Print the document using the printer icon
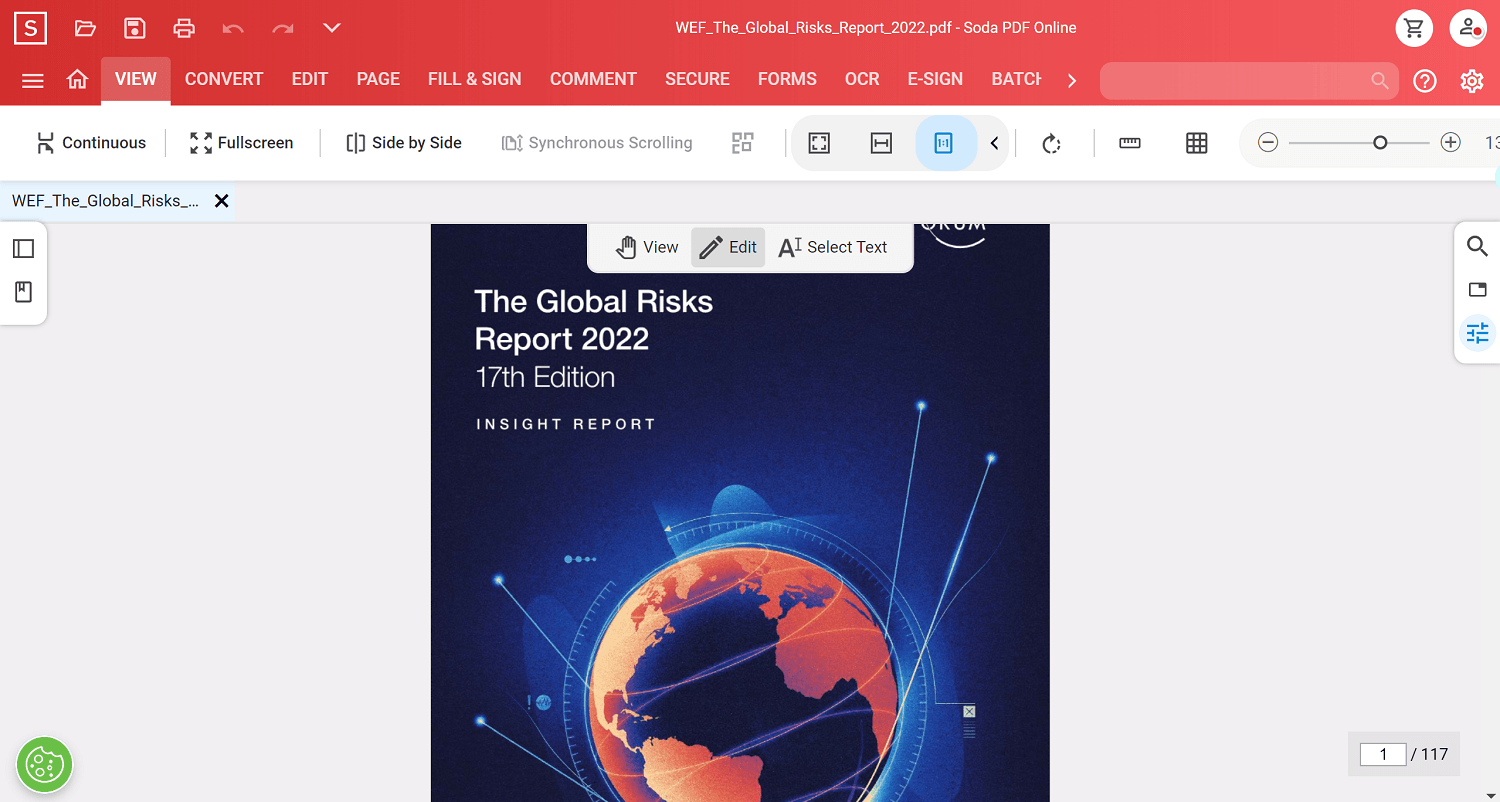The height and width of the screenshot is (802, 1500). pyautogui.click(x=184, y=28)
